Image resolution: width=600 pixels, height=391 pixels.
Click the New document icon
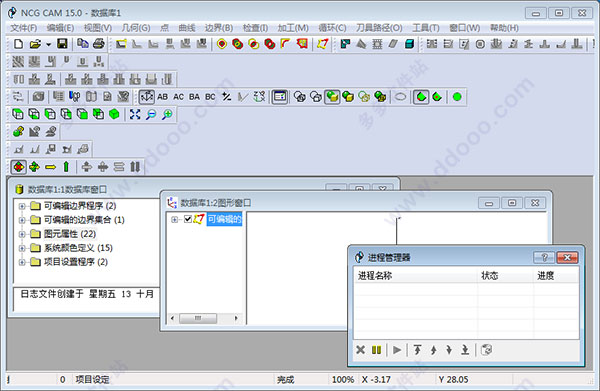(x=18, y=44)
